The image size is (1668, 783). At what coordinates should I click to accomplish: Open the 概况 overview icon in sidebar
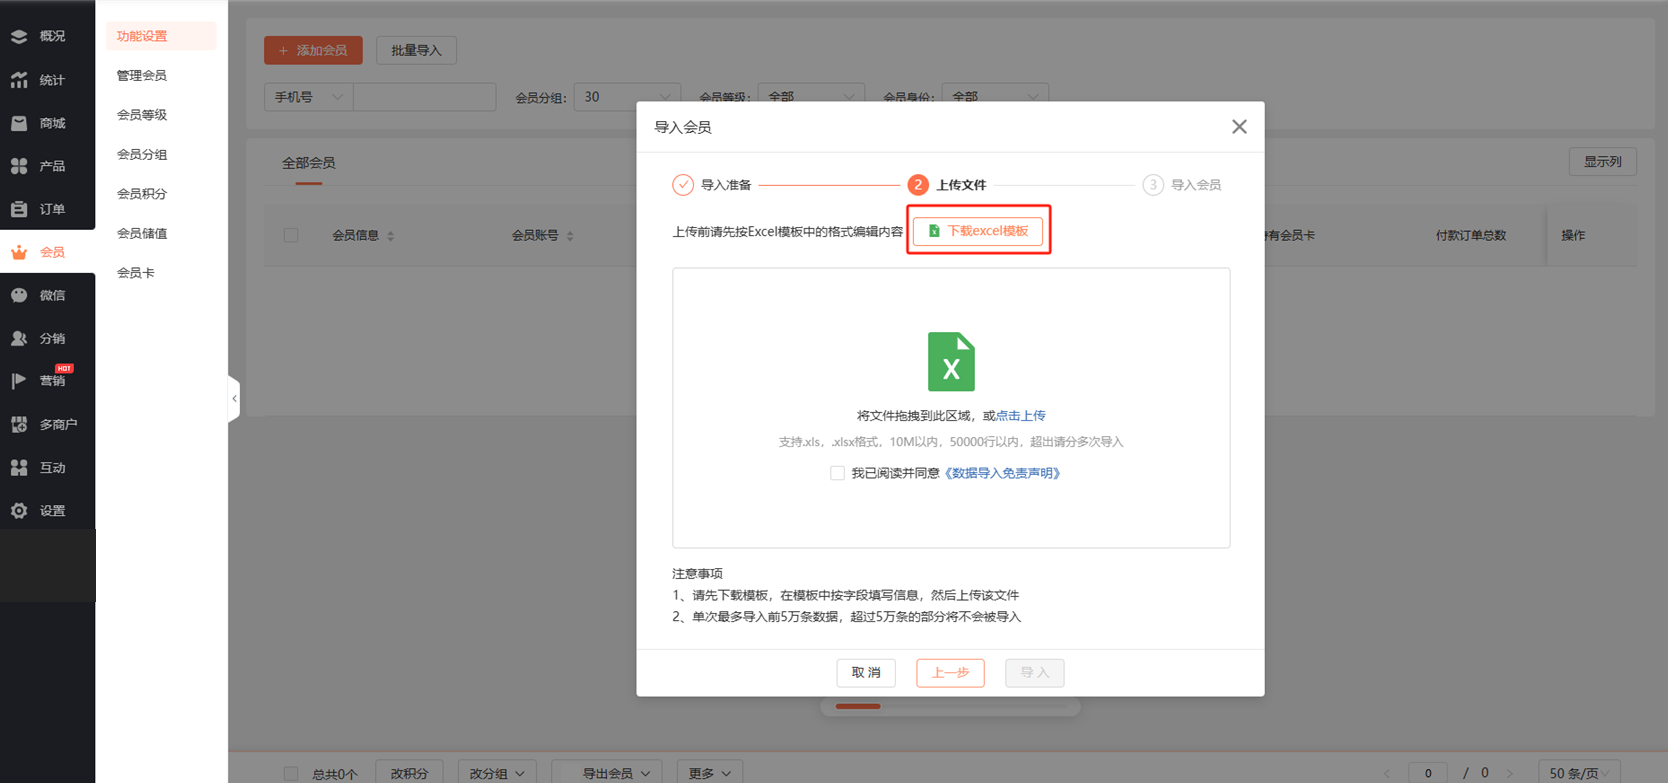(19, 36)
